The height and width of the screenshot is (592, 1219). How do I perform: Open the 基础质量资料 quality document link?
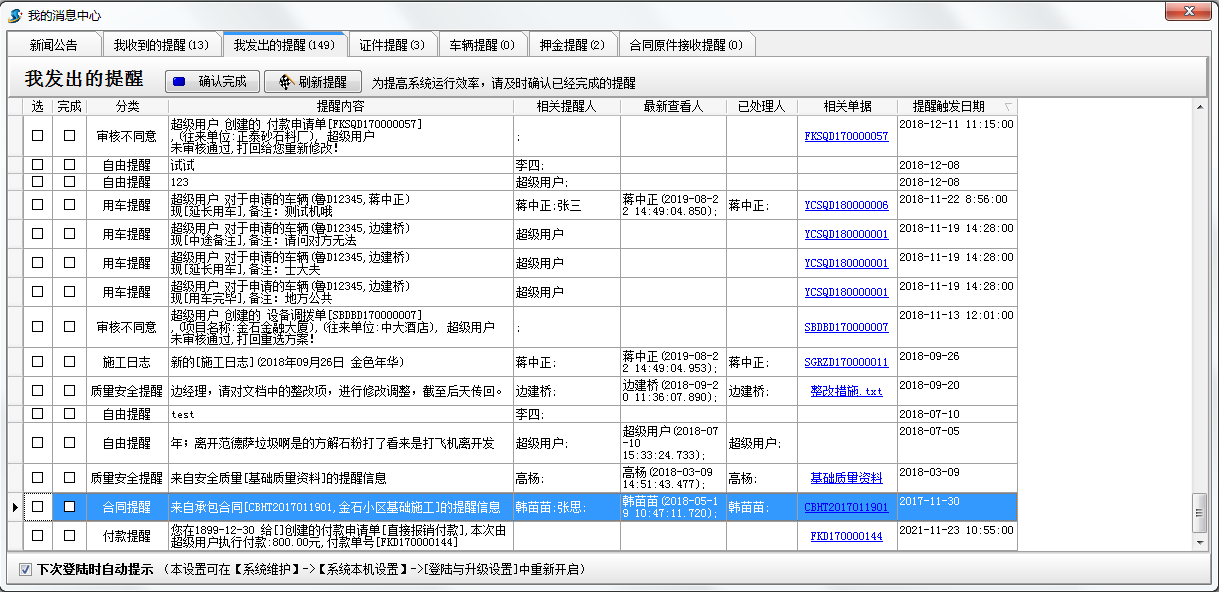point(846,478)
